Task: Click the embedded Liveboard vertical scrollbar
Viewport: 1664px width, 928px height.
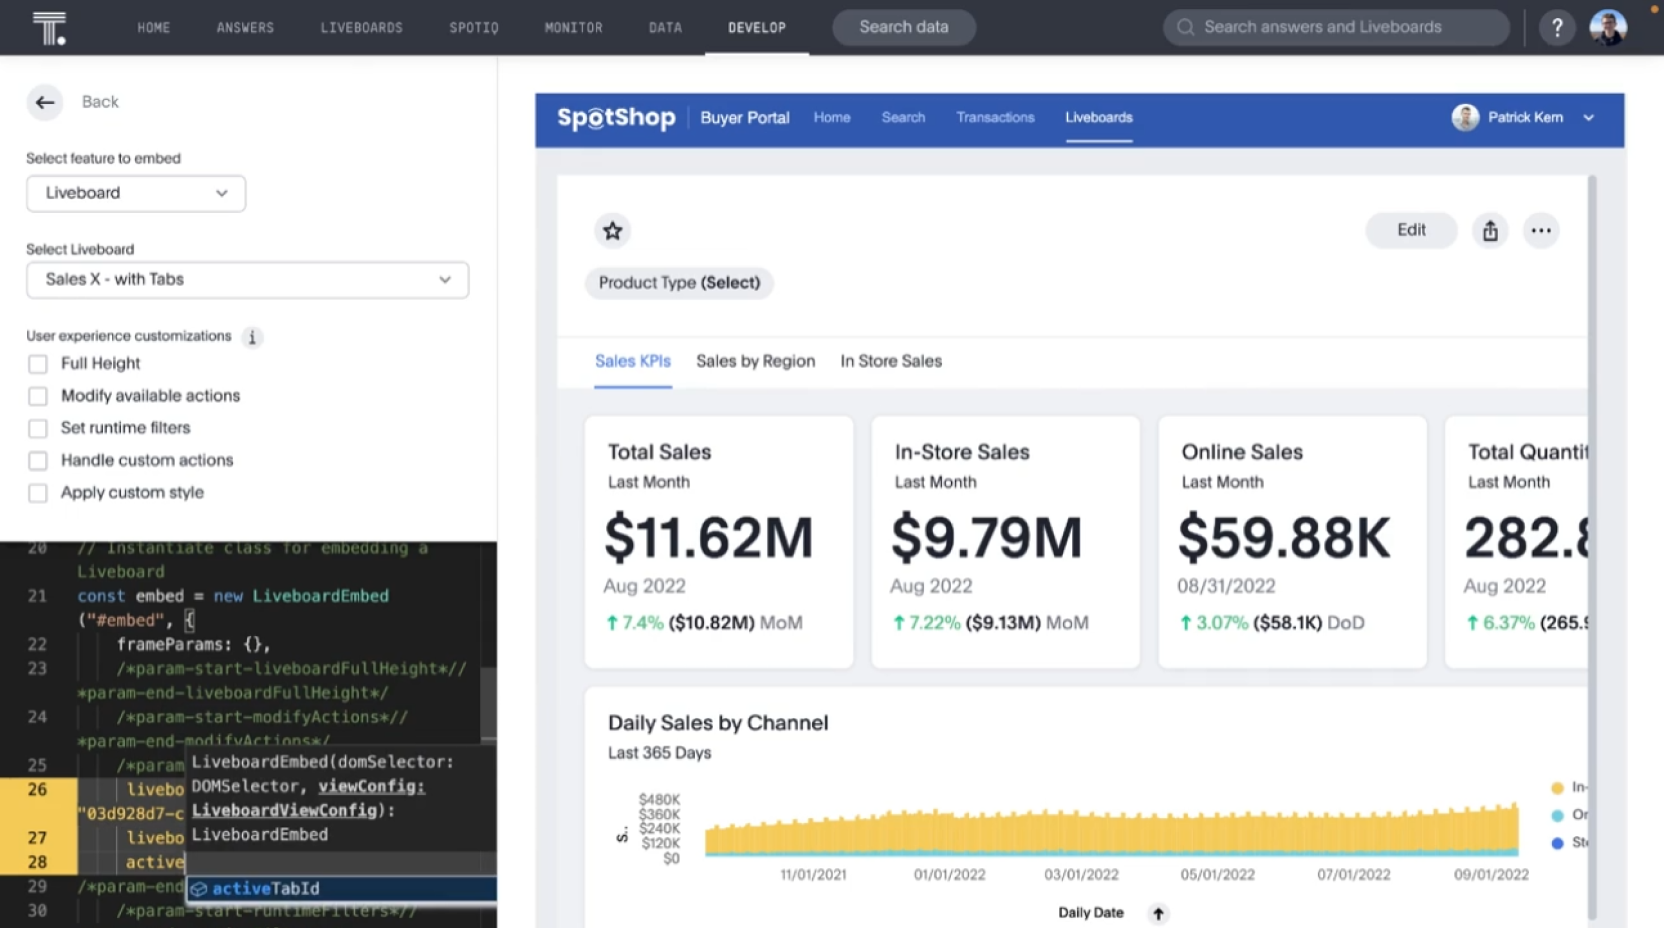Action: [x=1592, y=547]
